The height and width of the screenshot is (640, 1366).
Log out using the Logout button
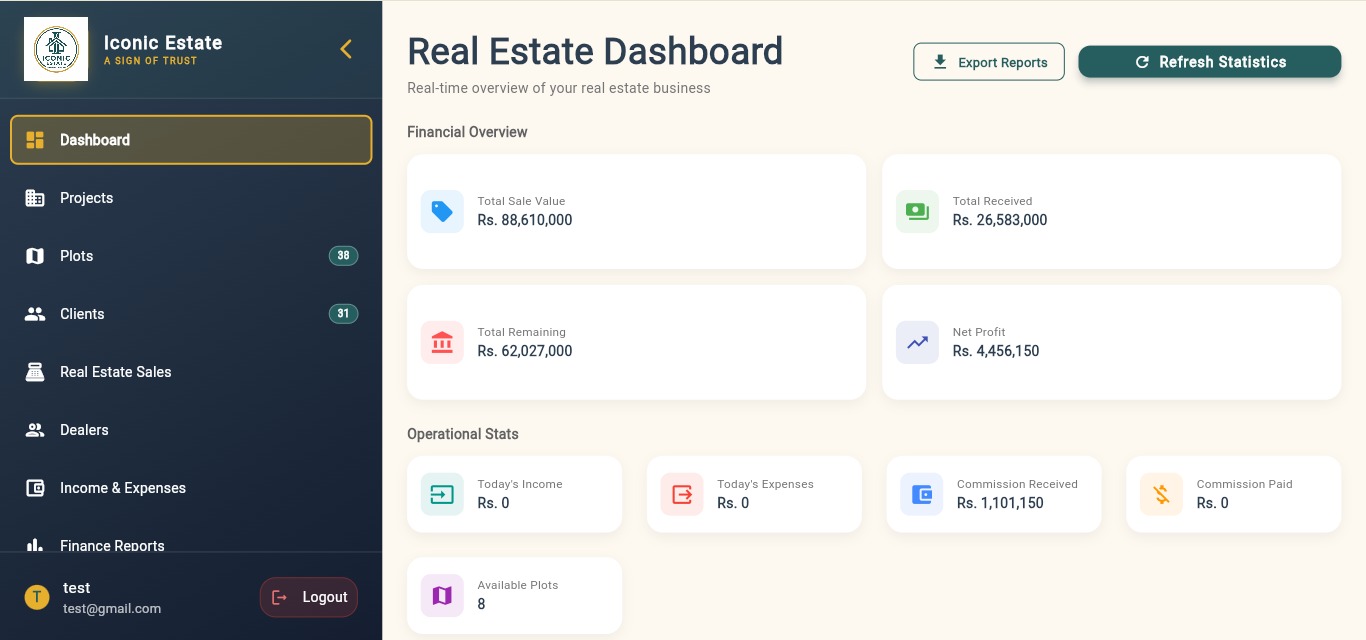pos(309,597)
